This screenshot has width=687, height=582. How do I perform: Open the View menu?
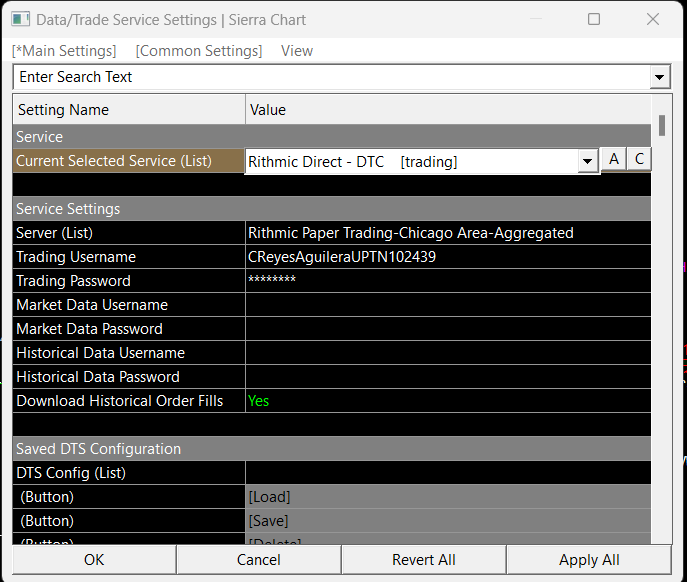(x=297, y=51)
